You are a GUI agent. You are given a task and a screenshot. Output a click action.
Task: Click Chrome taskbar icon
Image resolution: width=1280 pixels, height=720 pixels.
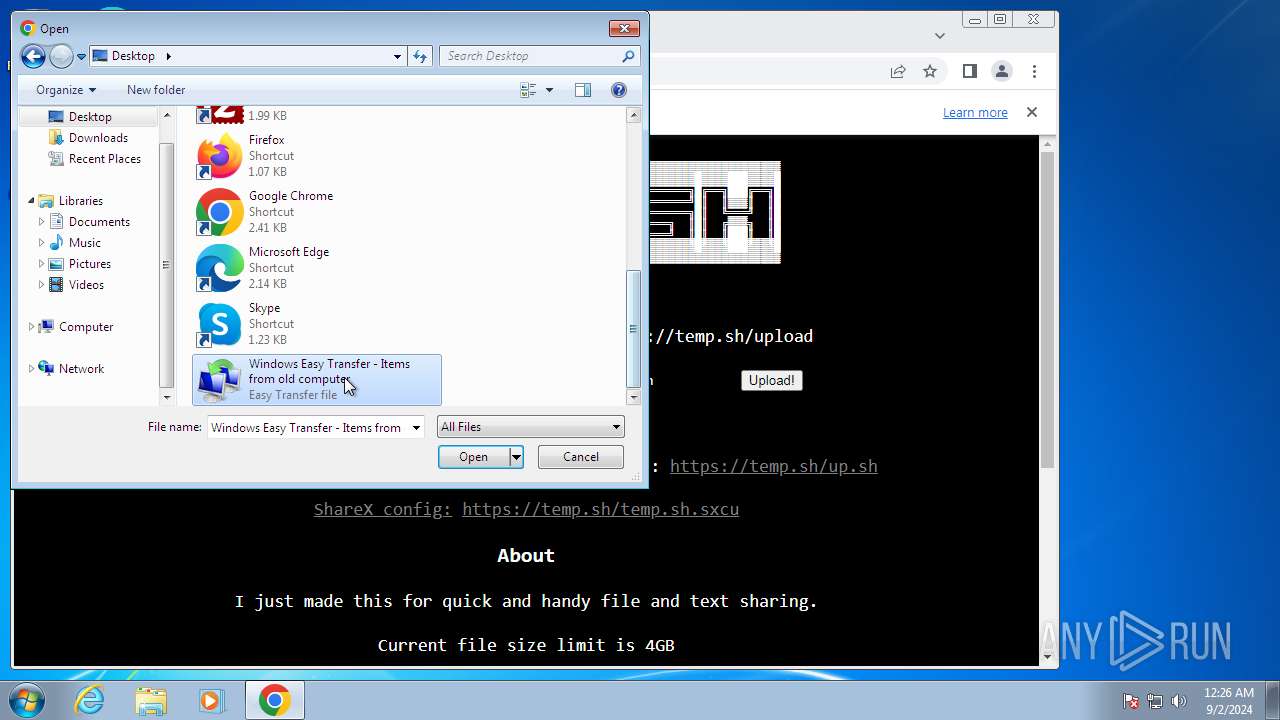pyautogui.click(x=274, y=701)
